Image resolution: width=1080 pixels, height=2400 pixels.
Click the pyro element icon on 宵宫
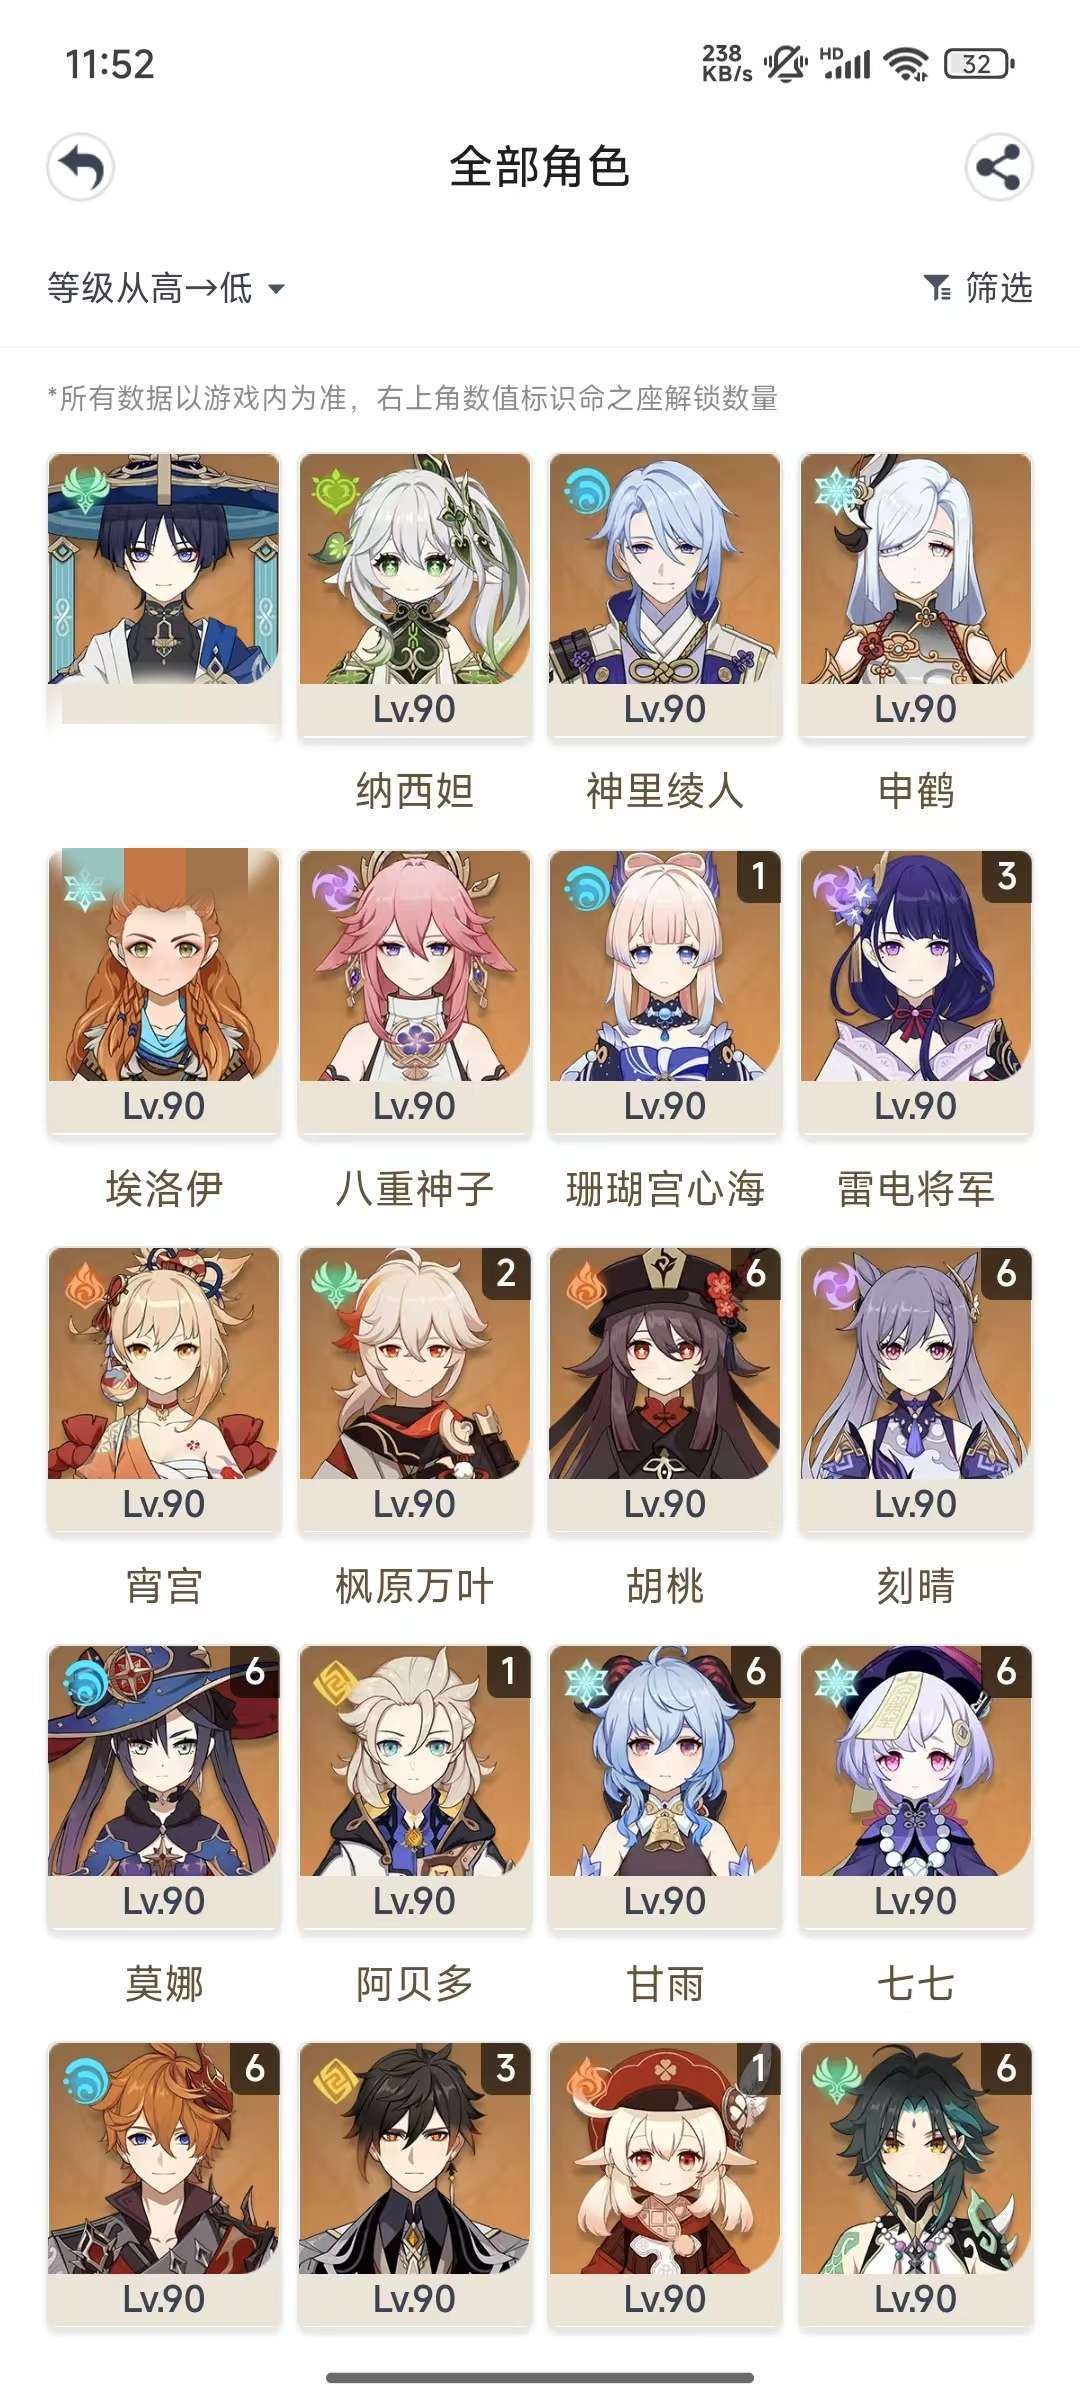(x=85, y=1286)
